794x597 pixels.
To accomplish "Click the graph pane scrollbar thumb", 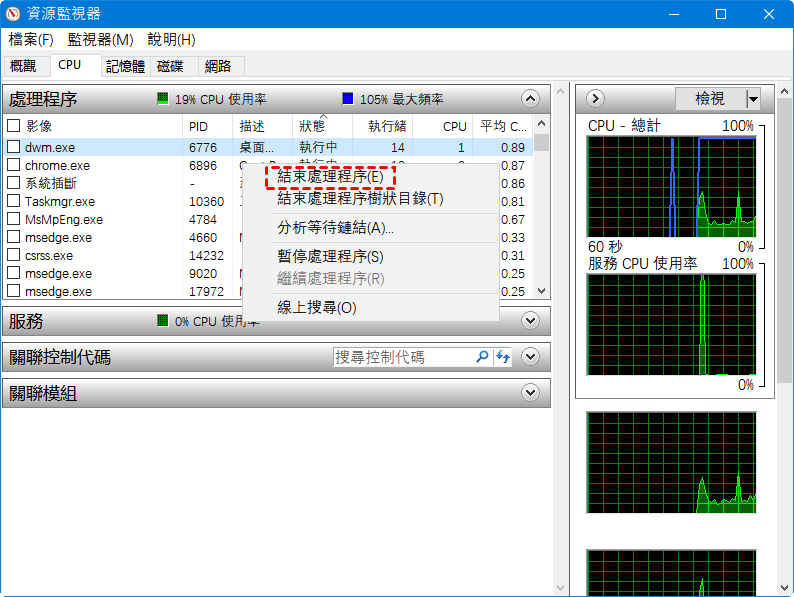I will 784,241.
